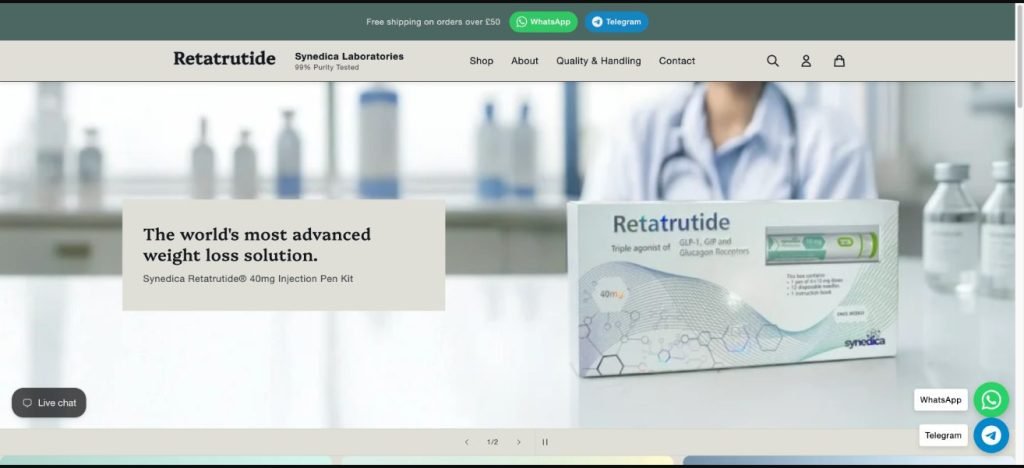
Task: Click the '99% Purity Tested' tagline
Action: [x=327, y=67]
